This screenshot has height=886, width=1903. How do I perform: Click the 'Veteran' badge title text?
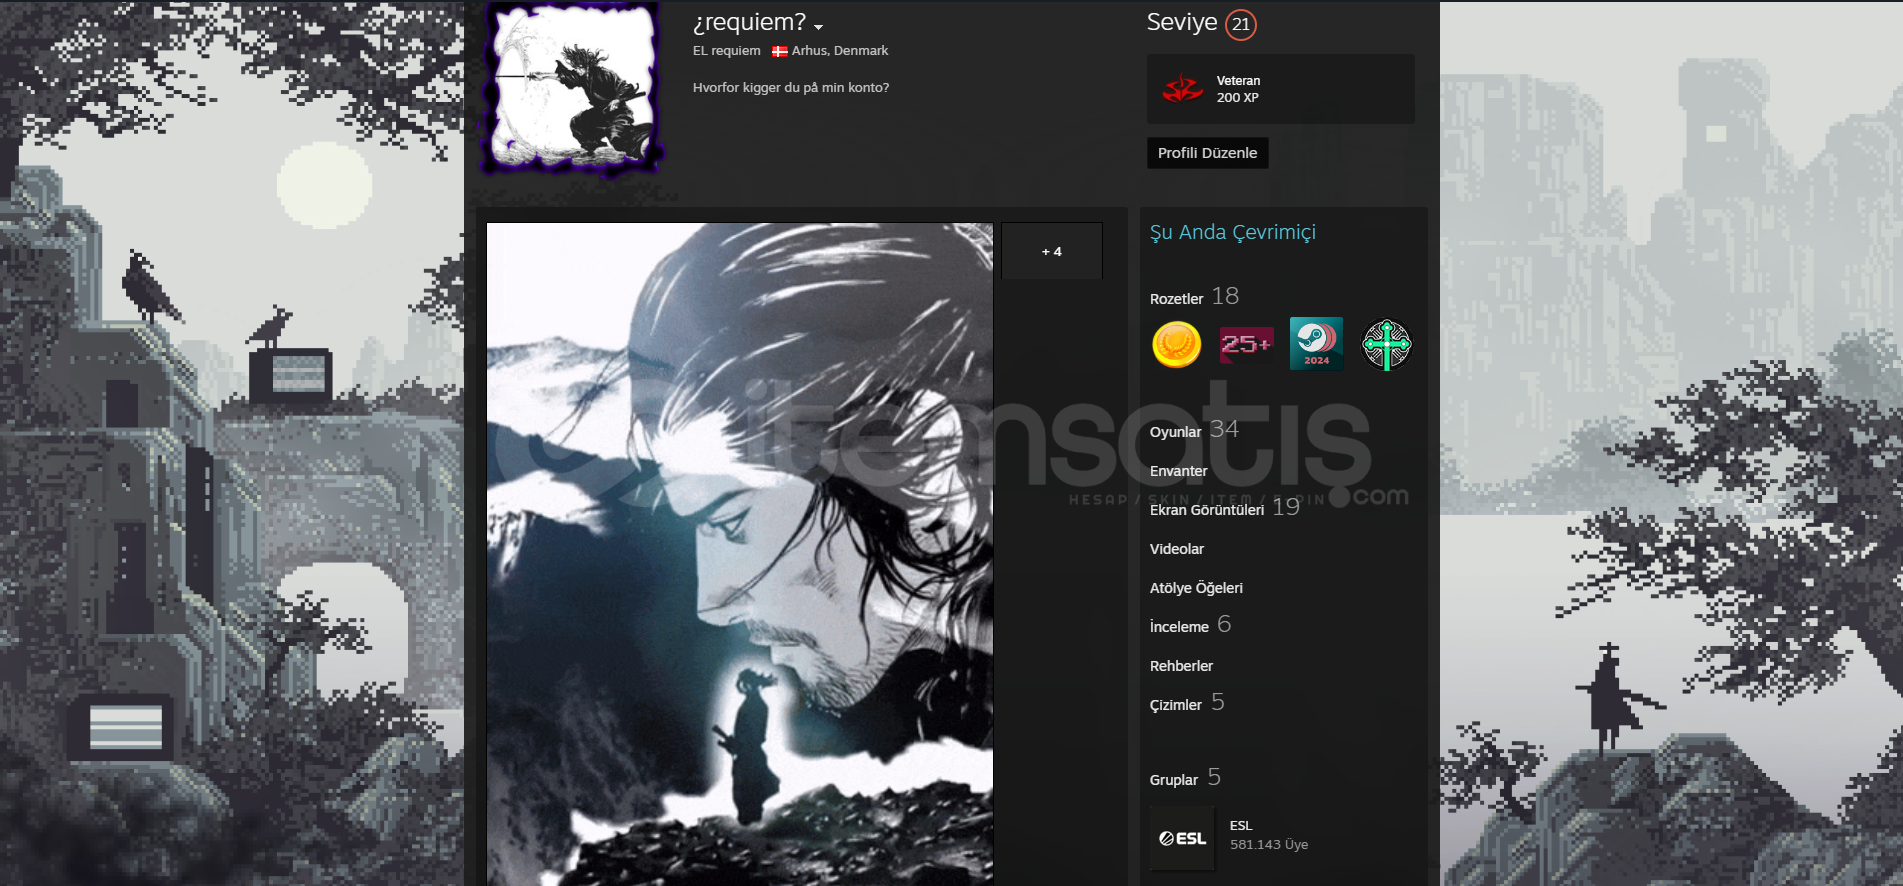pos(1238,81)
